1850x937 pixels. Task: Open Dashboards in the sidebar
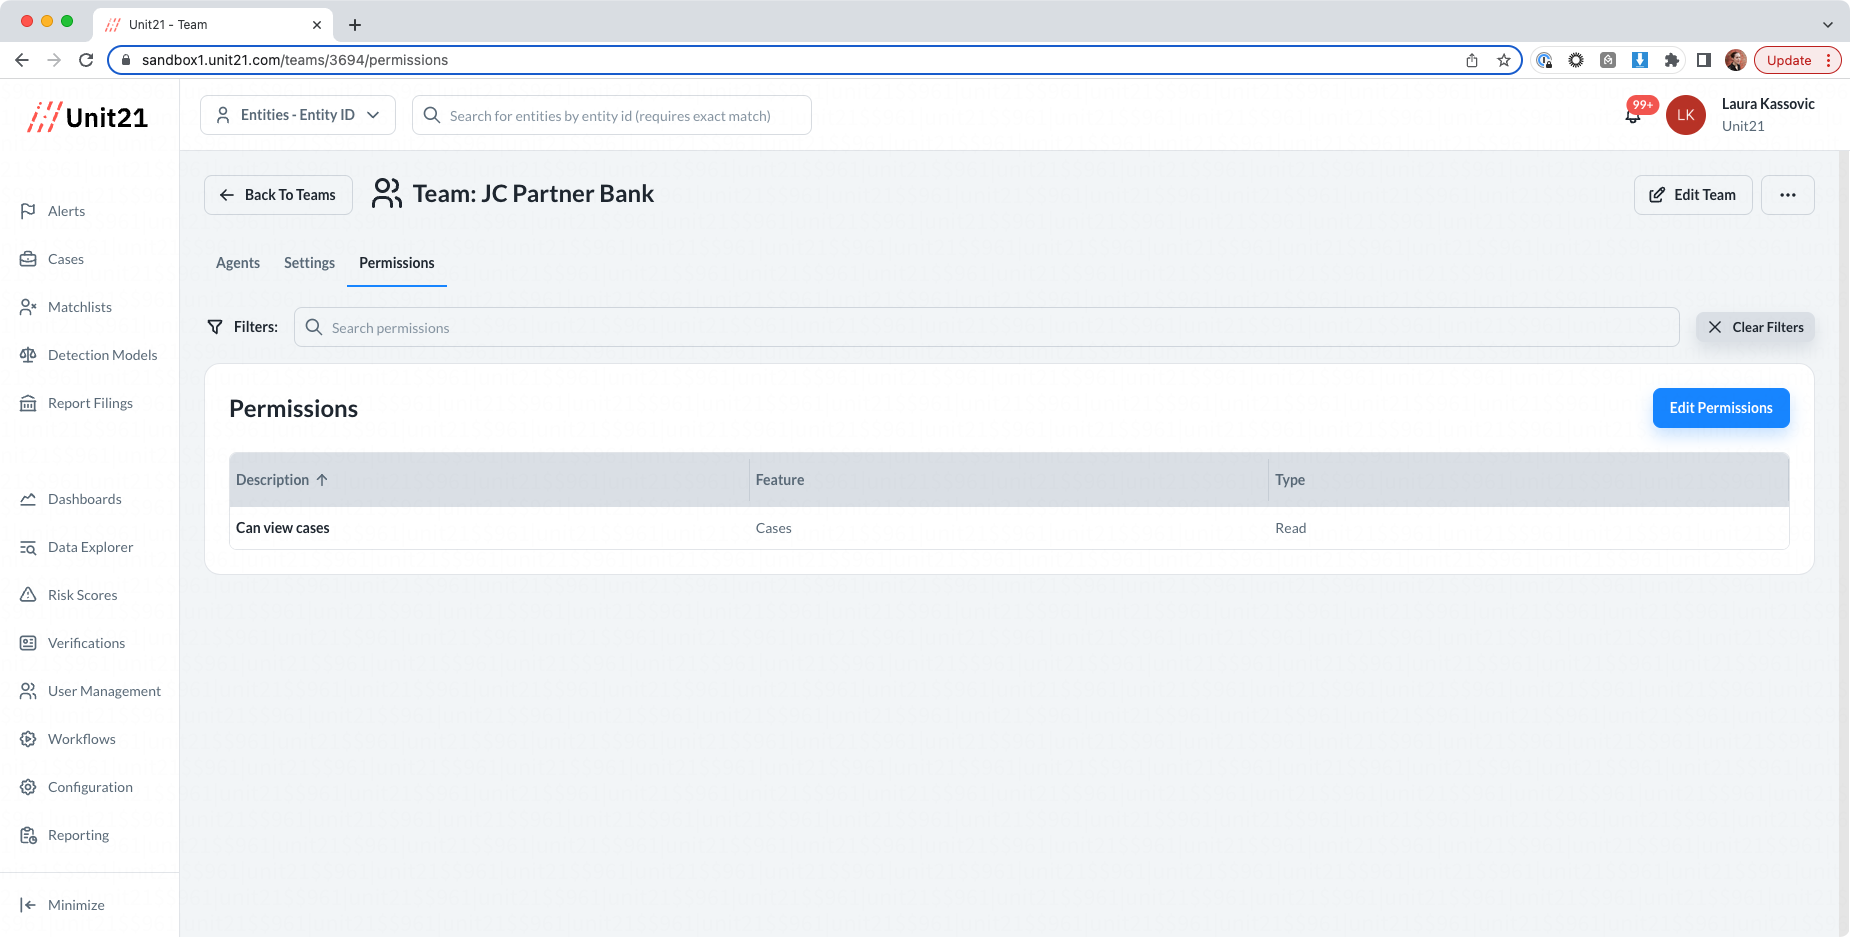click(x=70, y=499)
